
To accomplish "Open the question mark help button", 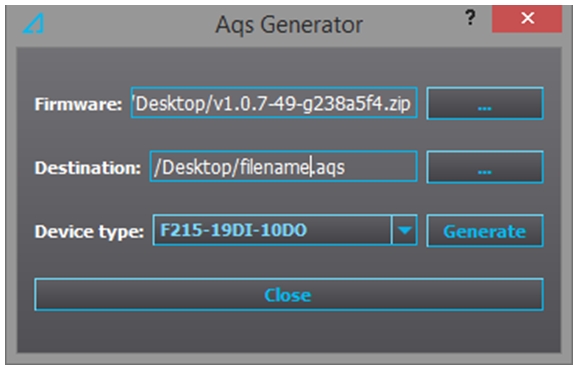I will point(470,18).
